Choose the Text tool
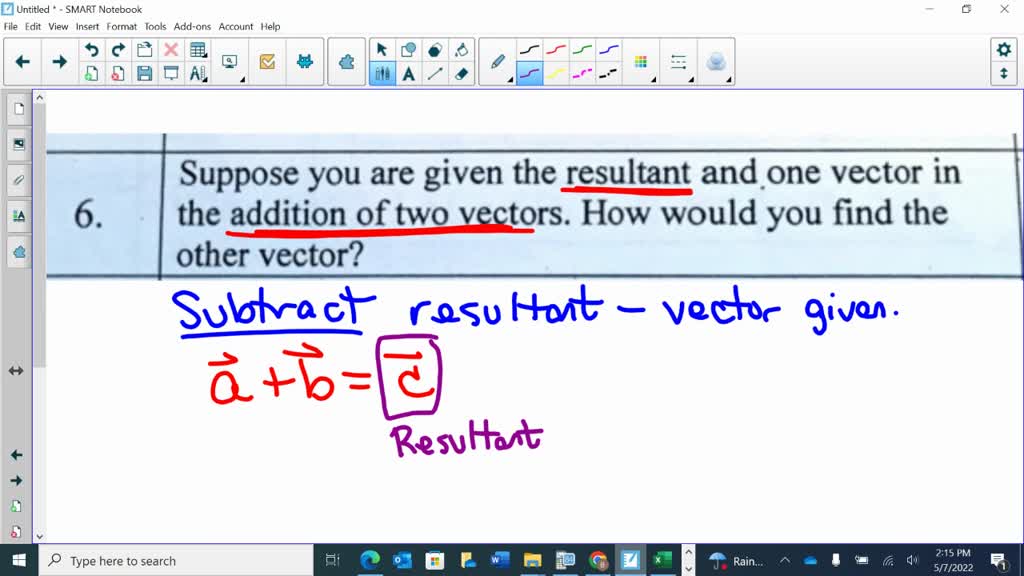Image resolution: width=1024 pixels, height=576 pixels. pos(408,73)
